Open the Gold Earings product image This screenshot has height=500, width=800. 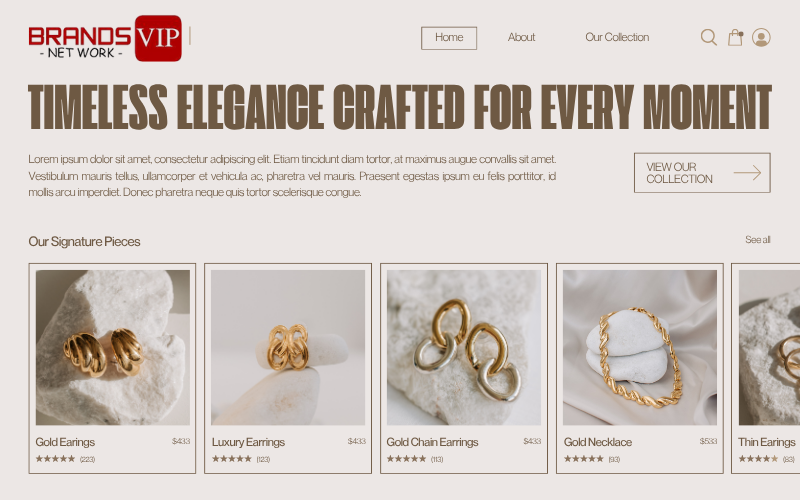pos(113,347)
